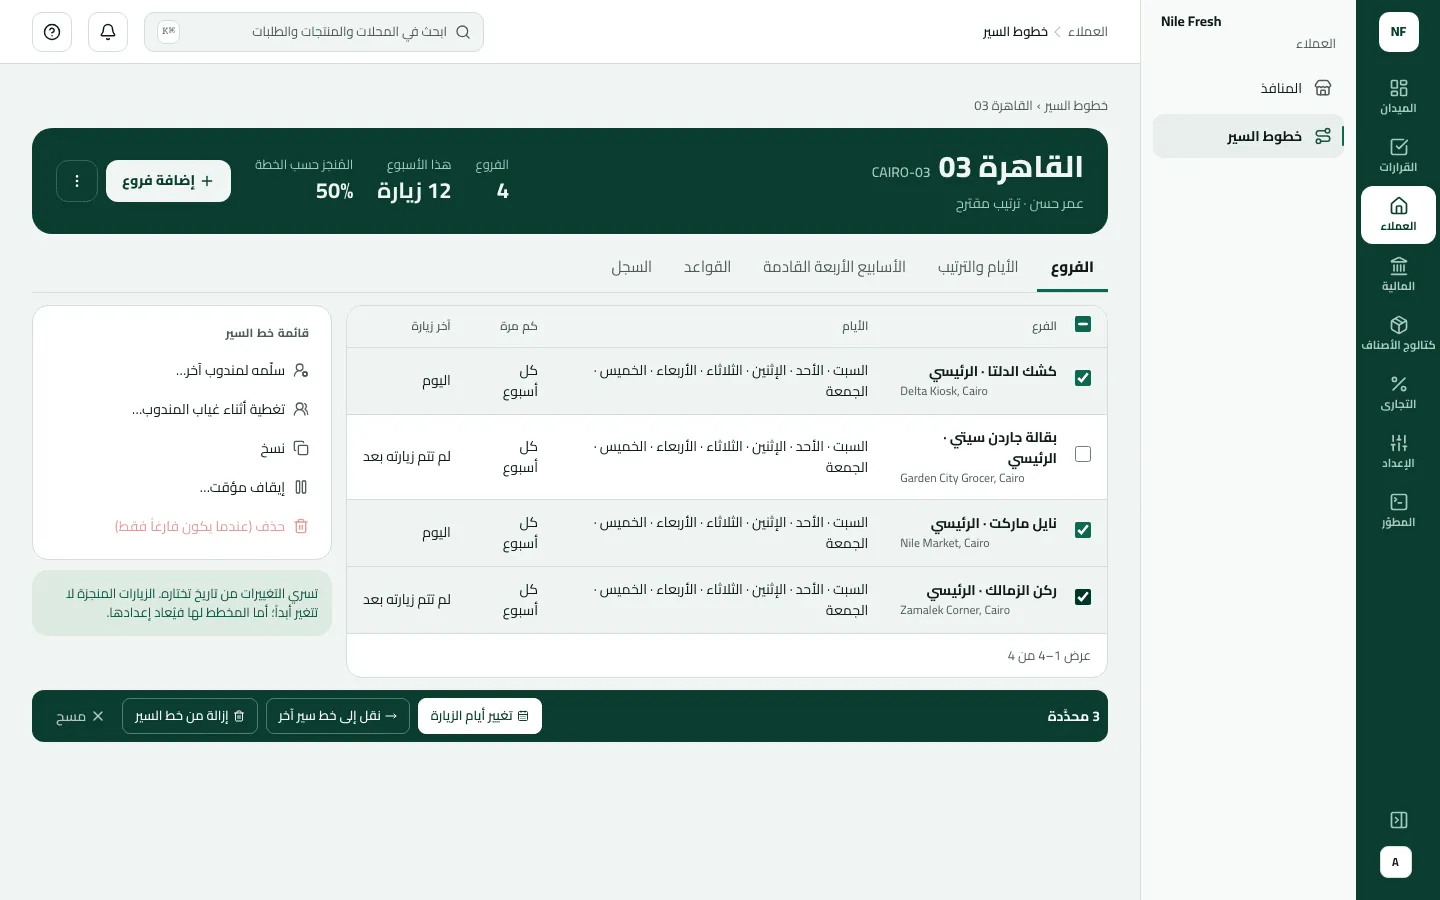
Task: Collapse the sidebar panel icon
Action: [1399, 820]
